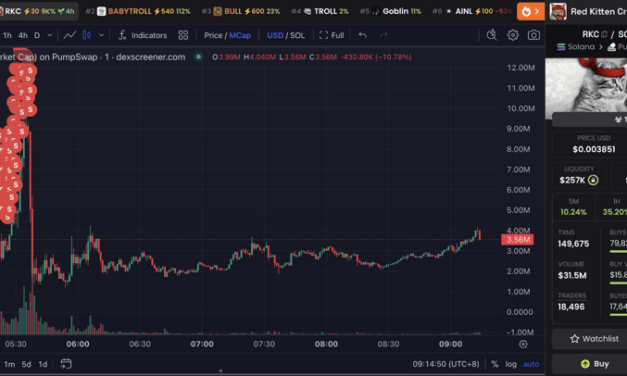Open trending token BULL

tap(241, 11)
